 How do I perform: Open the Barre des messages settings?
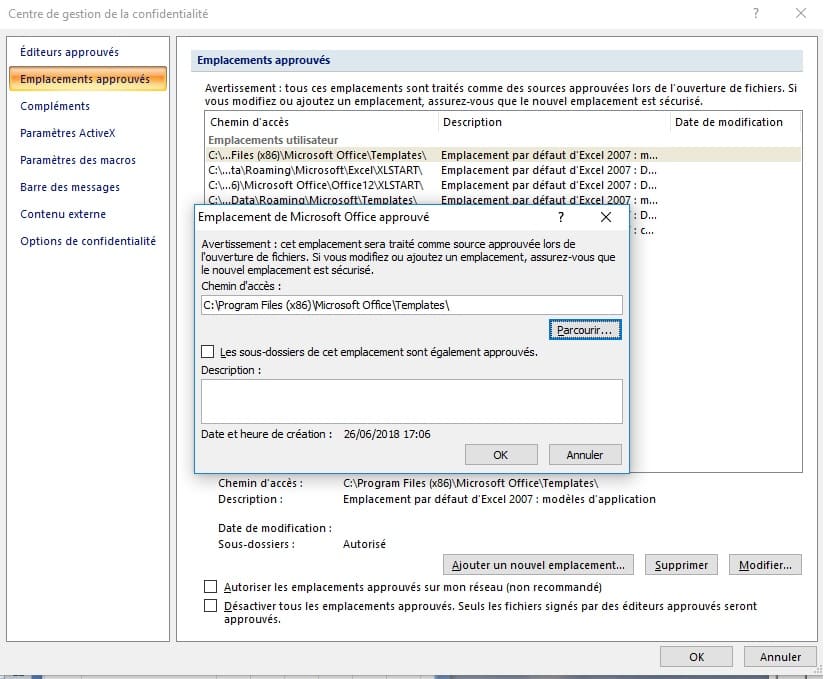tap(70, 187)
